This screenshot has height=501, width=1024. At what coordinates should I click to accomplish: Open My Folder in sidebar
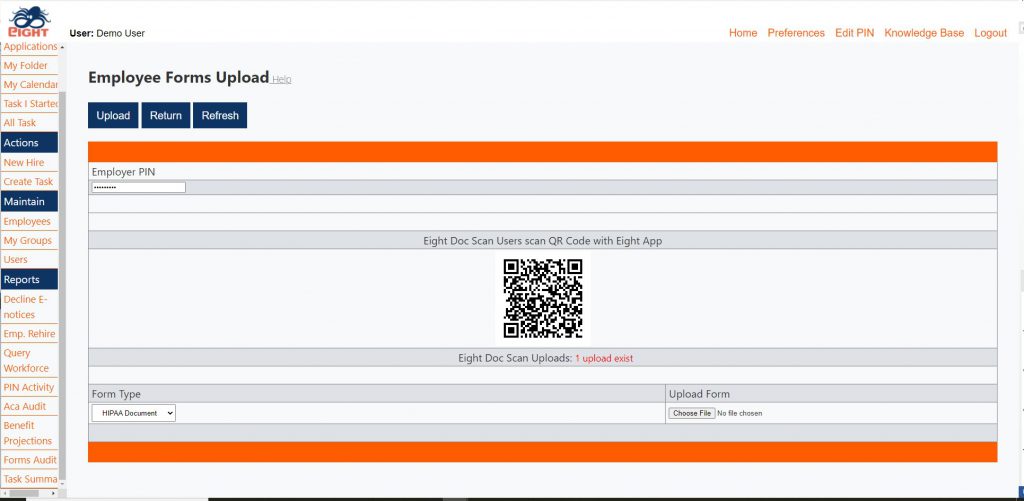[25, 65]
